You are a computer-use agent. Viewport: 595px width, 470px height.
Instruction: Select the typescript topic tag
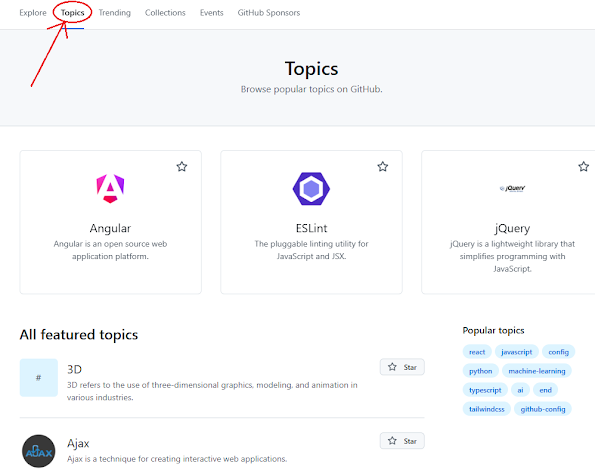485,390
